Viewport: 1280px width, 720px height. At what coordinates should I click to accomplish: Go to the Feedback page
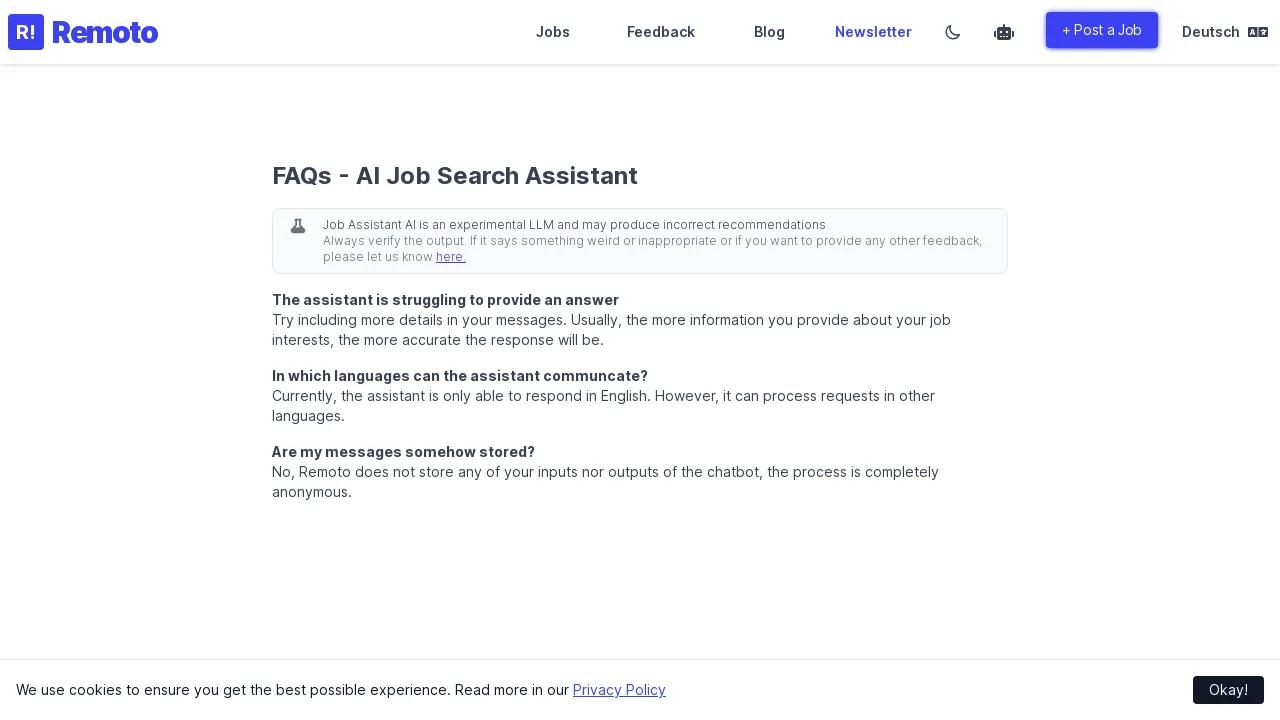(661, 32)
